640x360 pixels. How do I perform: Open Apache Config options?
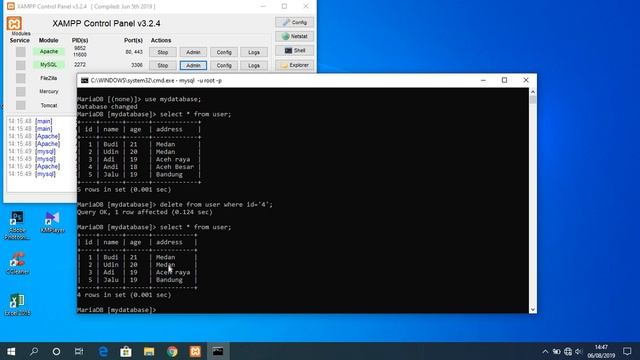tap(224, 52)
